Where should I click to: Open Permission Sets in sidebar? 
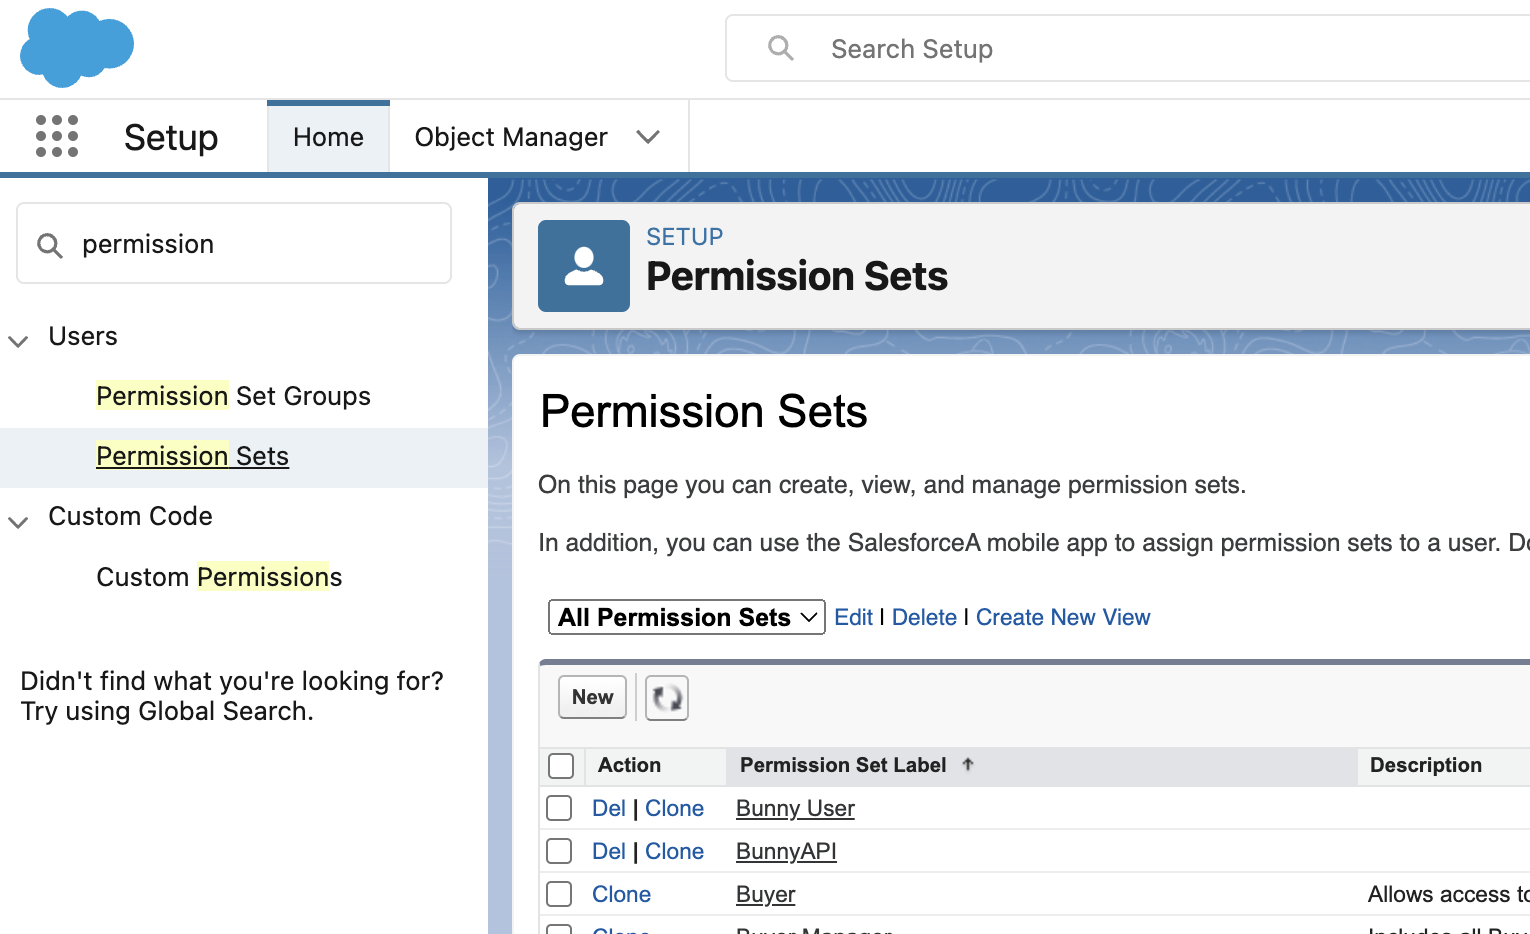[192, 456]
